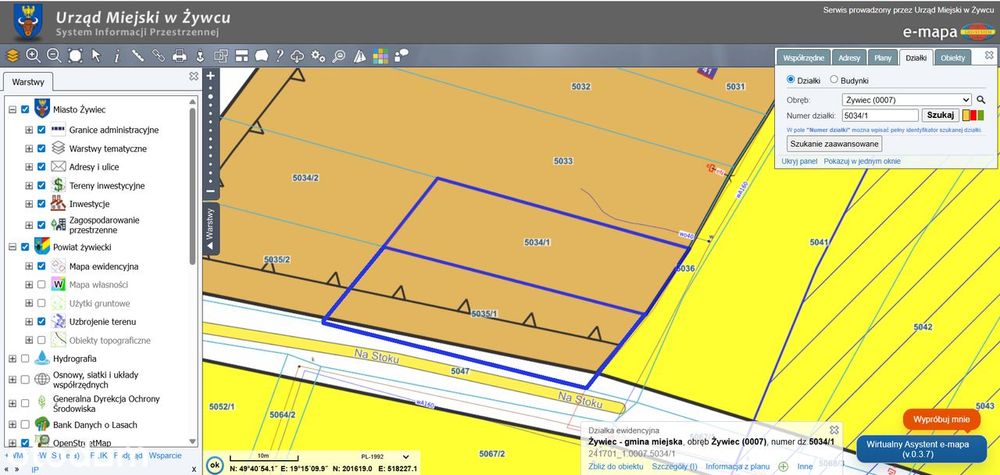The height and width of the screenshot is (475, 1000).
Task: Click the zoom out magnifier tool
Action: (54, 55)
